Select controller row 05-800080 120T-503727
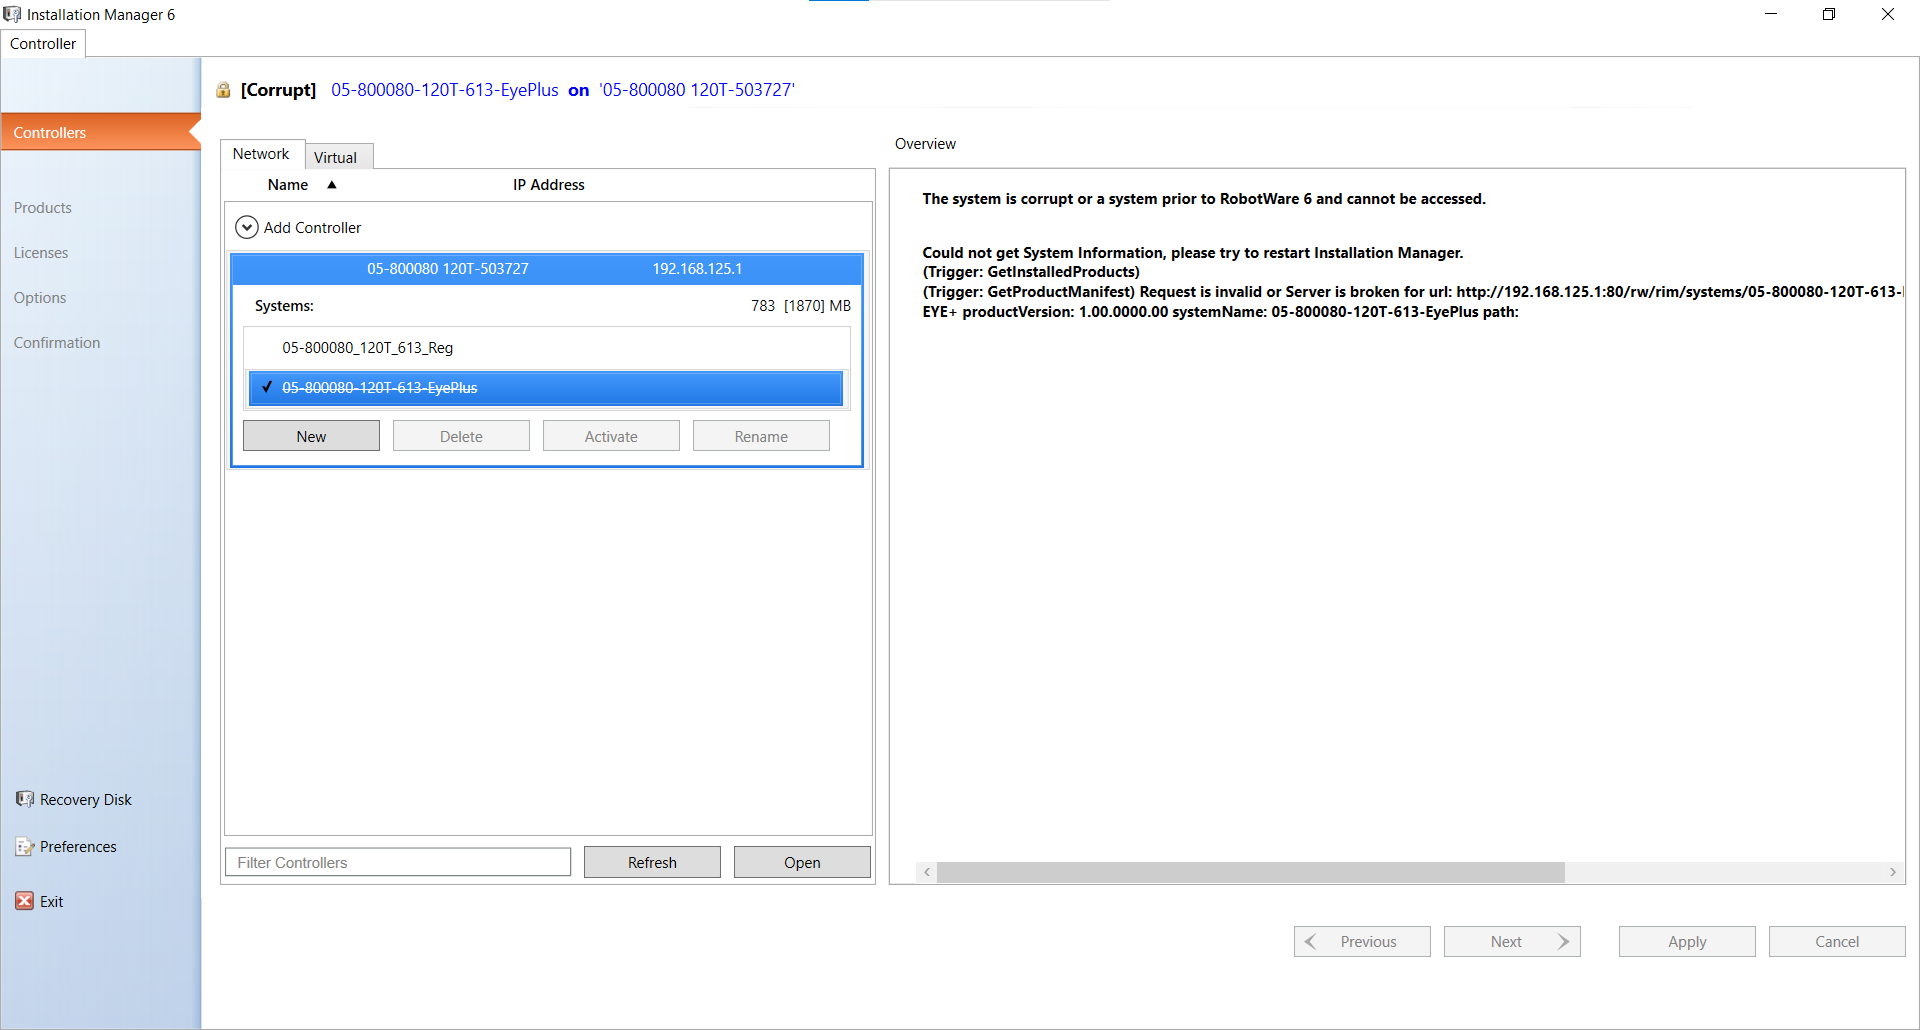 547,269
